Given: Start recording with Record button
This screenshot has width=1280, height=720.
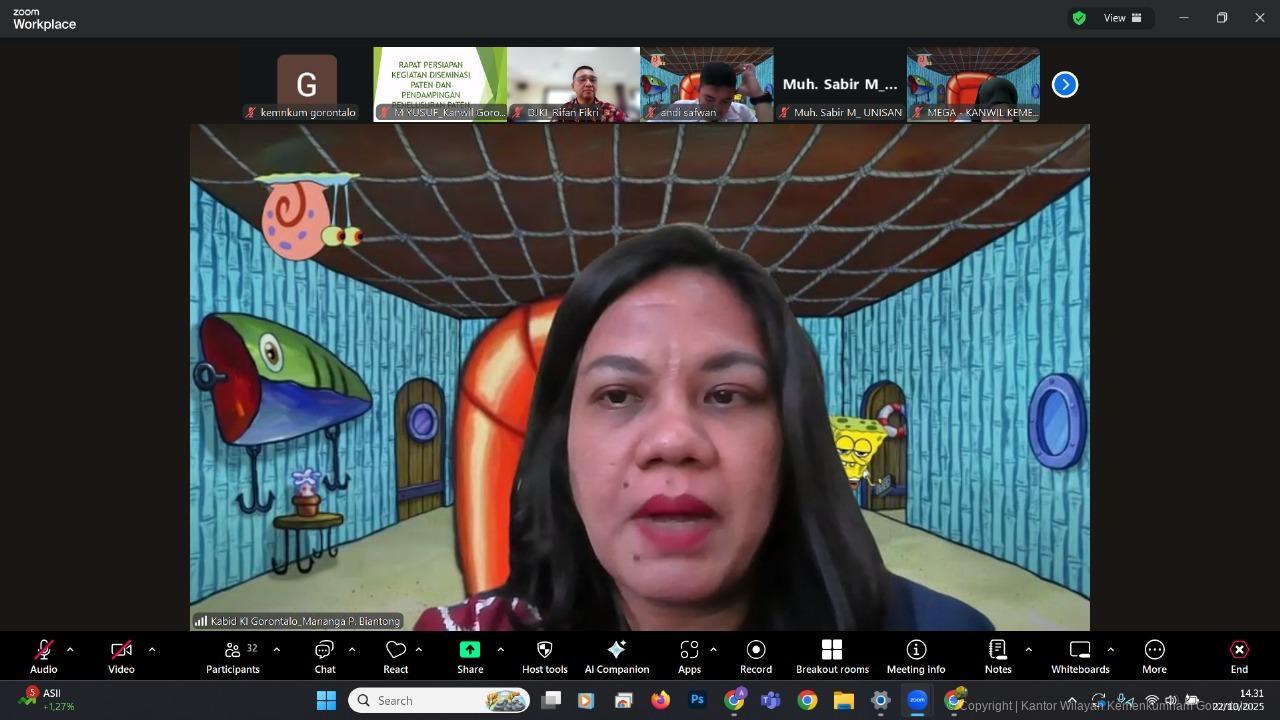Looking at the screenshot, I should (756, 656).
